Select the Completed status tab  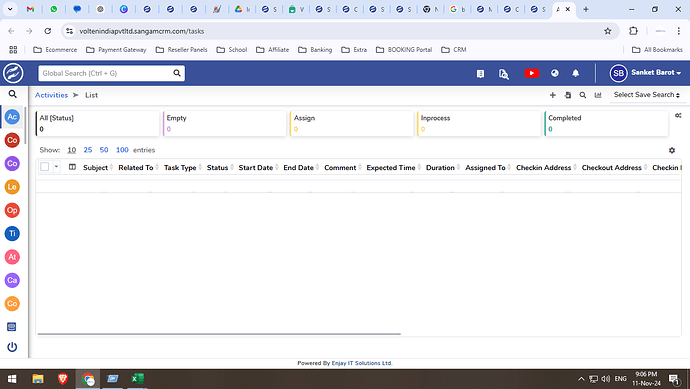[x=606, y=123]
